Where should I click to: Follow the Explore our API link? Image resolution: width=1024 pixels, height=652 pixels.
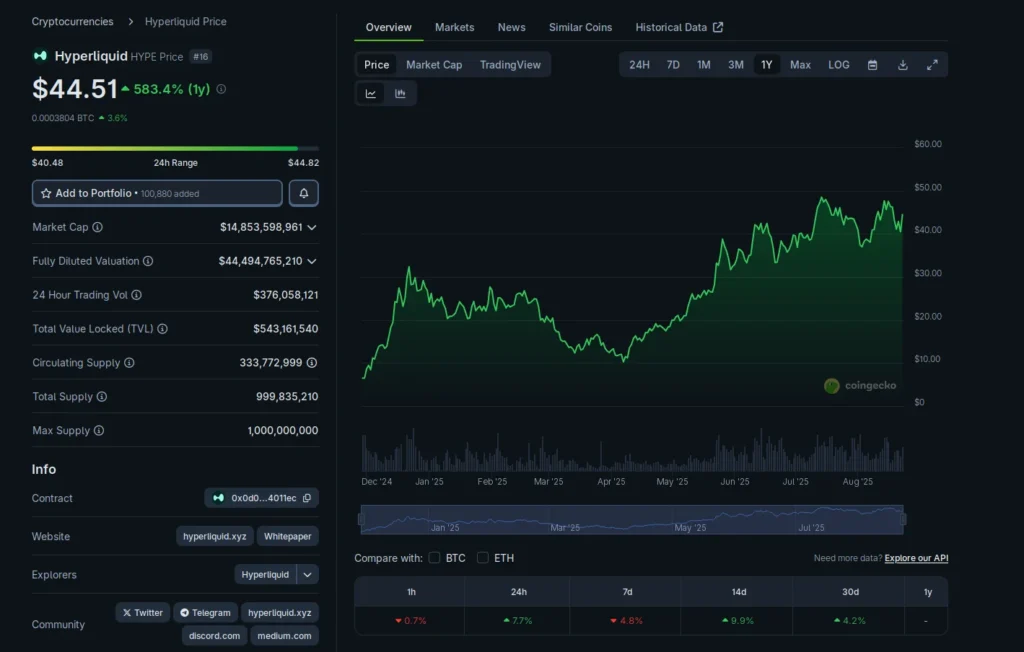[916, 558]
